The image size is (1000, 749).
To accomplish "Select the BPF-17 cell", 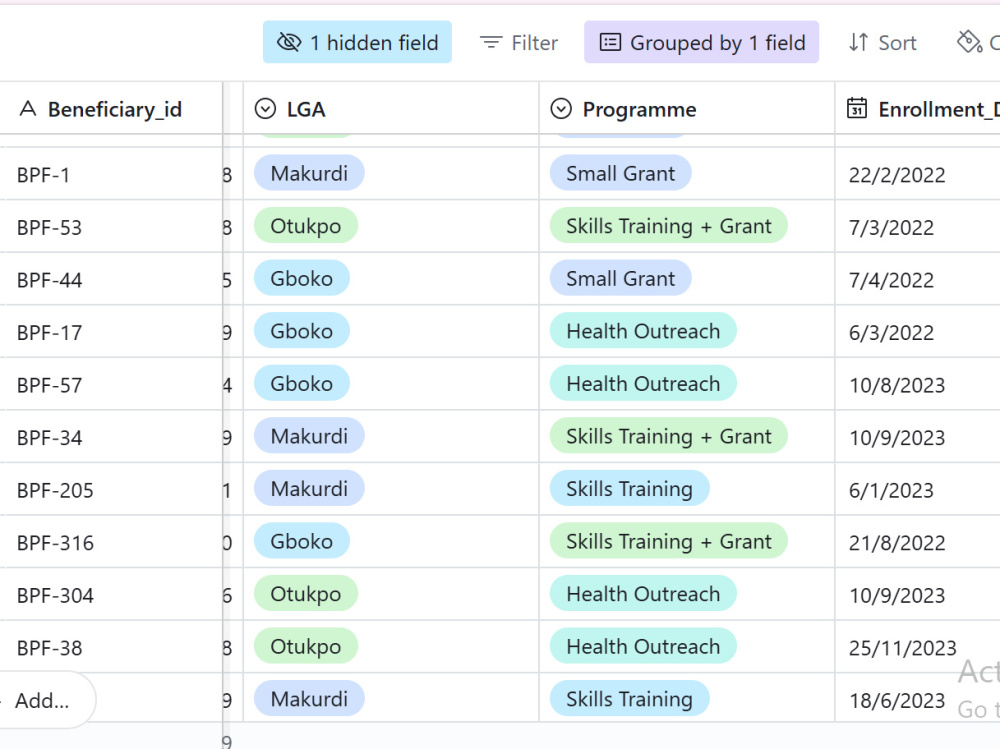I will [111, 332].
